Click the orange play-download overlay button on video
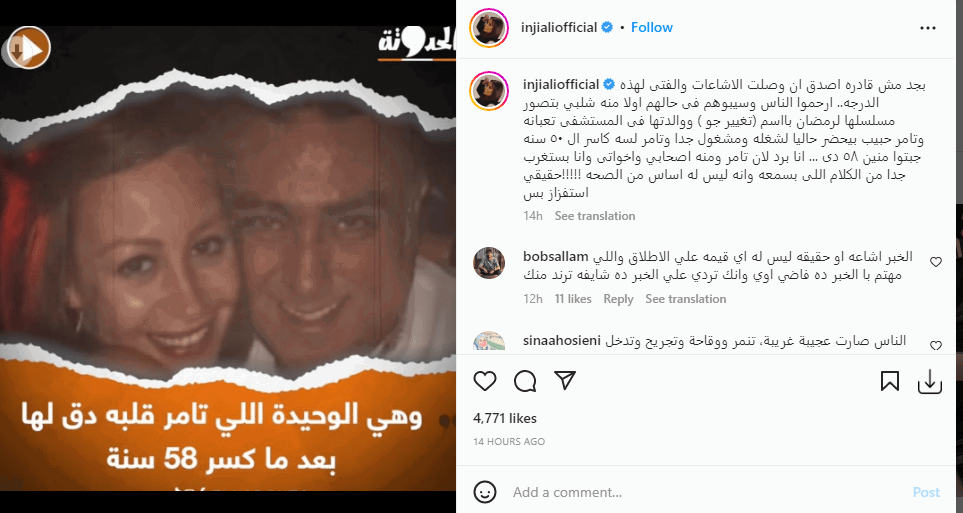 coord(26,48)
